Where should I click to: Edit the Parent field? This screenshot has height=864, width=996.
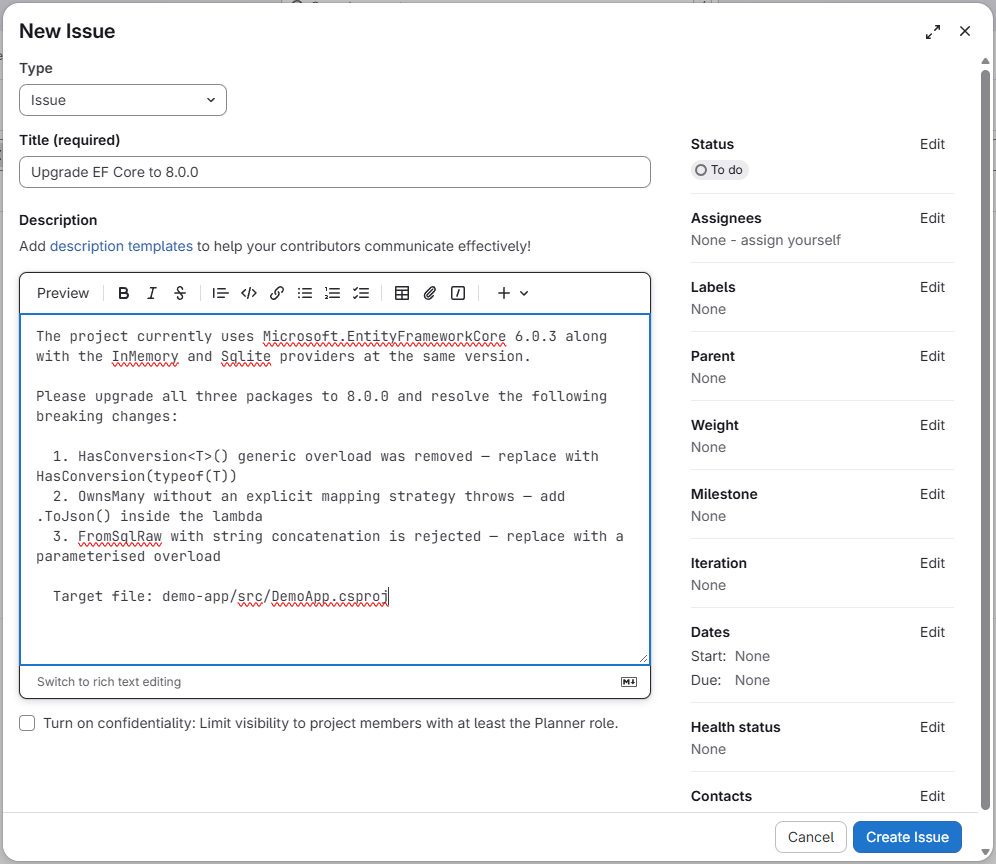(932, 356)
